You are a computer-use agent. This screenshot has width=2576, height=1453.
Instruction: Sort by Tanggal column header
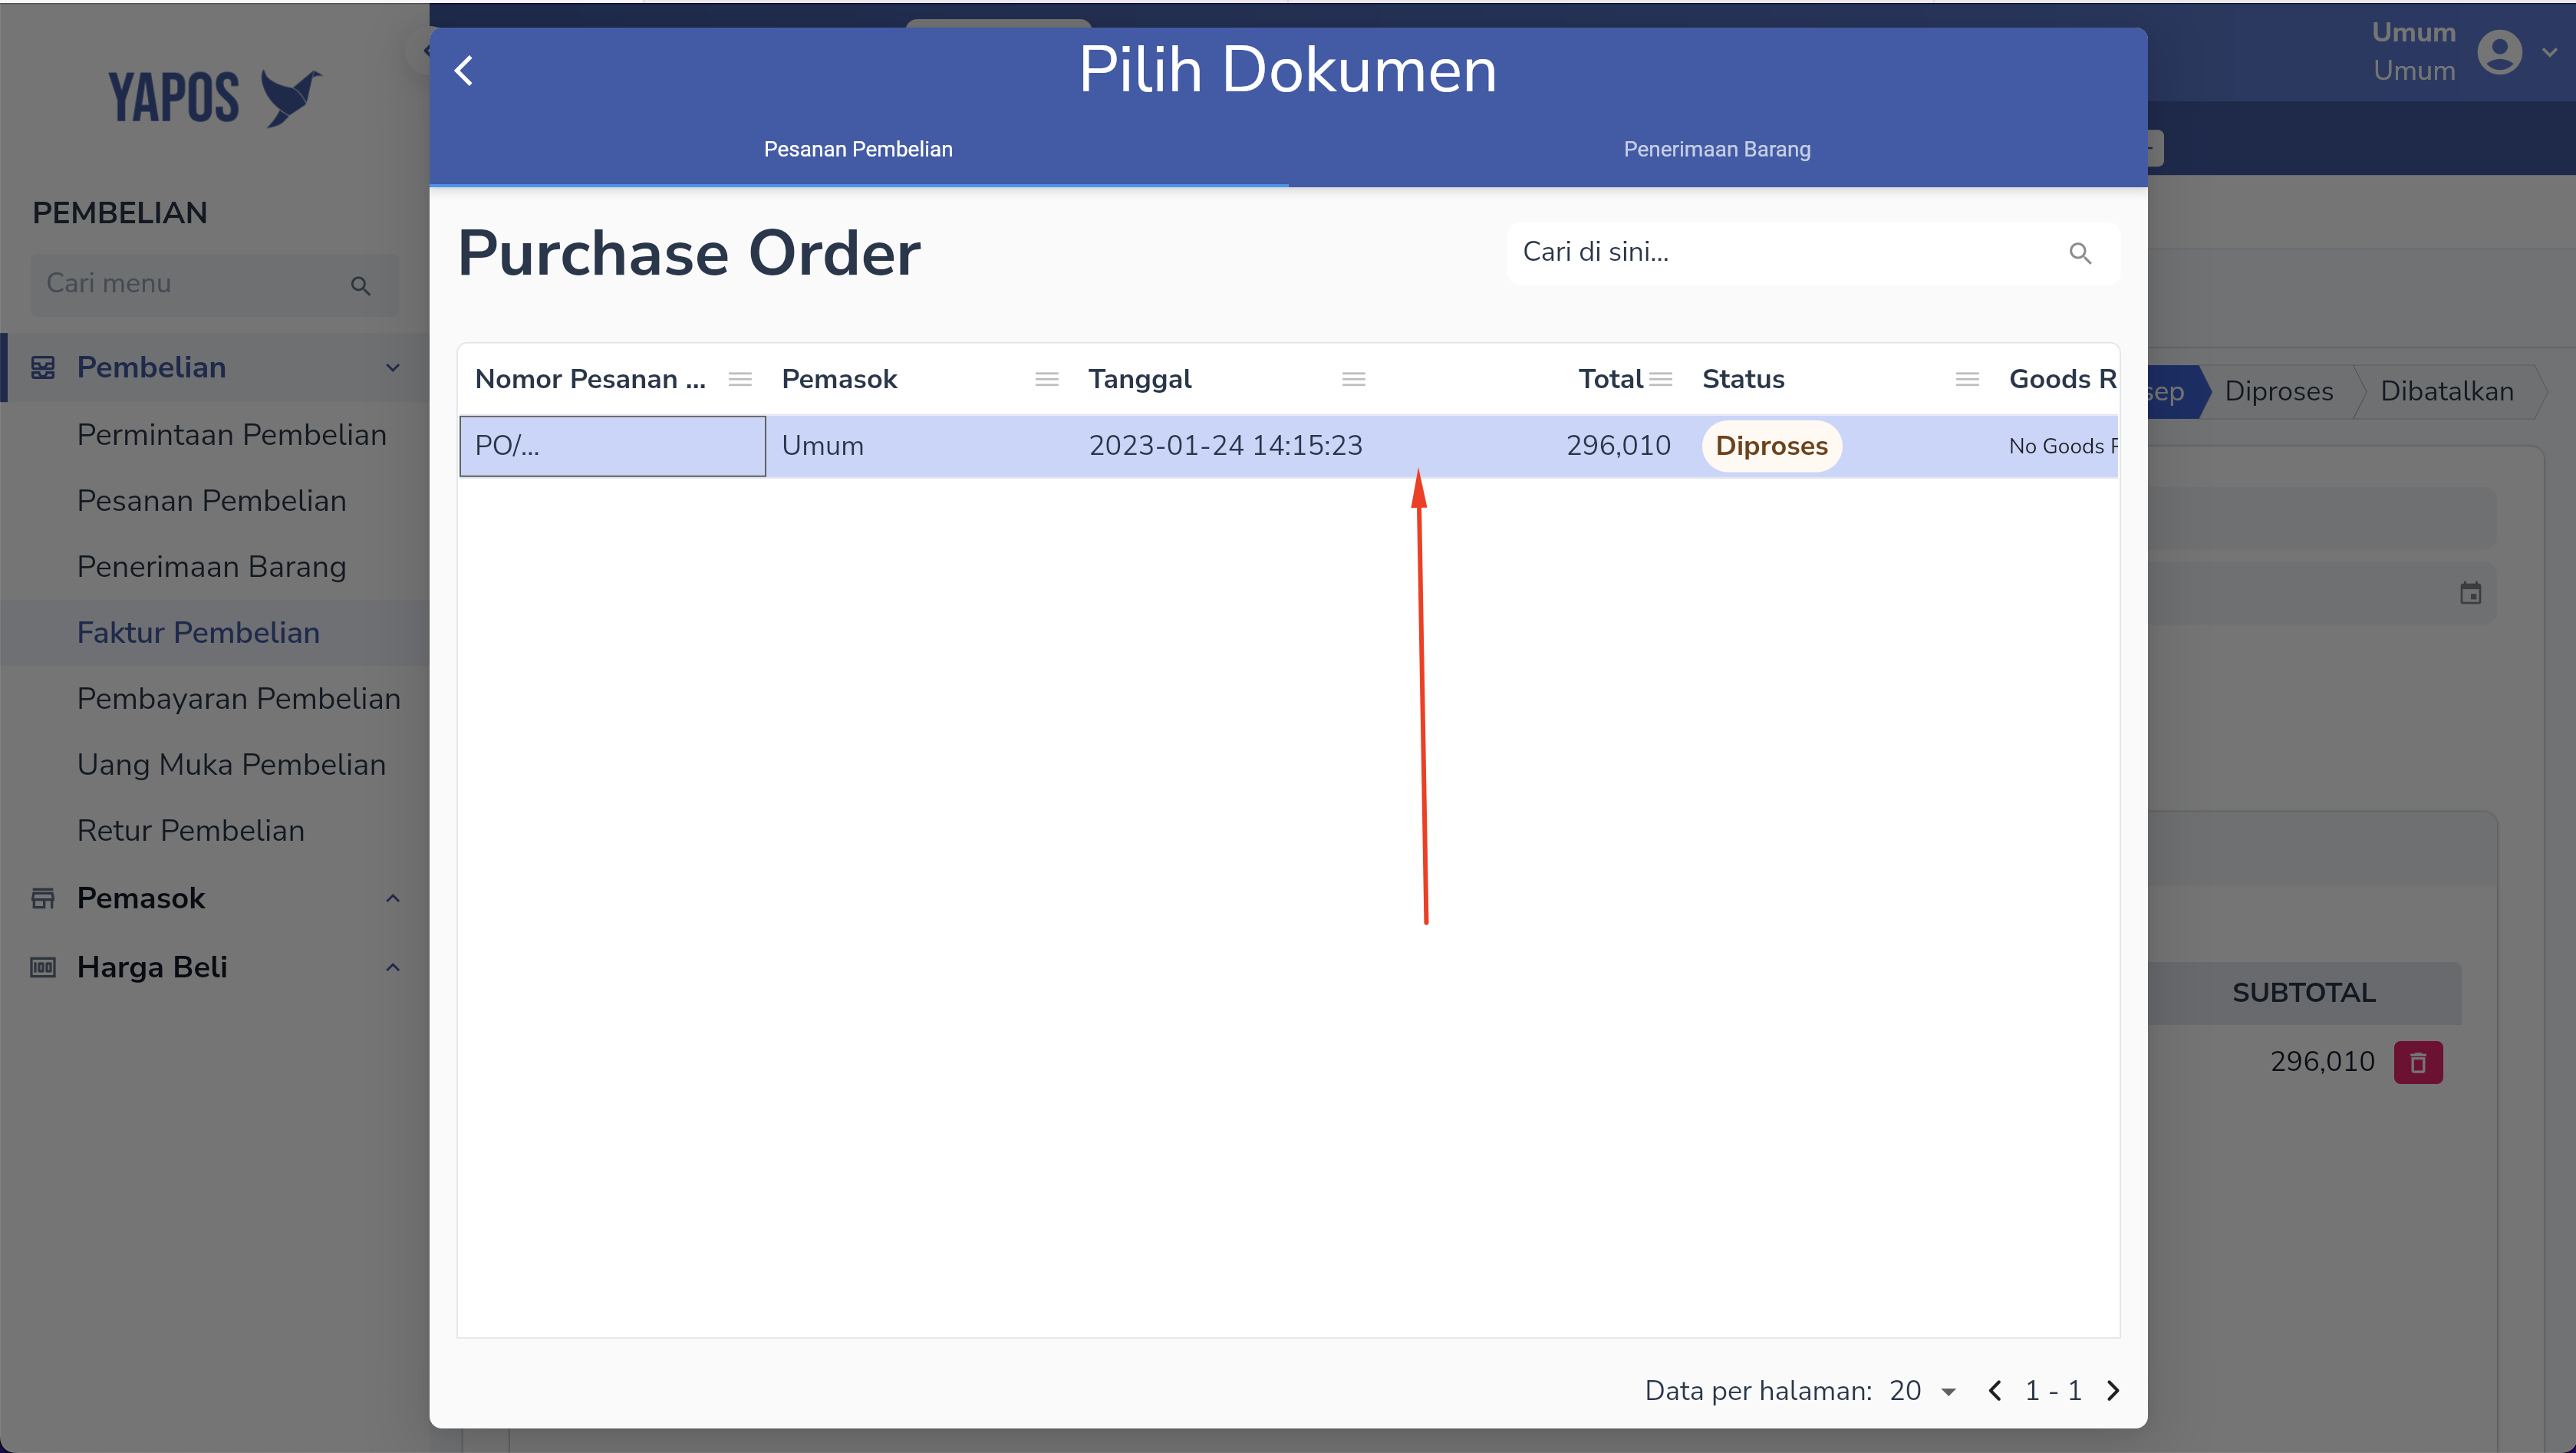click(x=1140, y=379)
